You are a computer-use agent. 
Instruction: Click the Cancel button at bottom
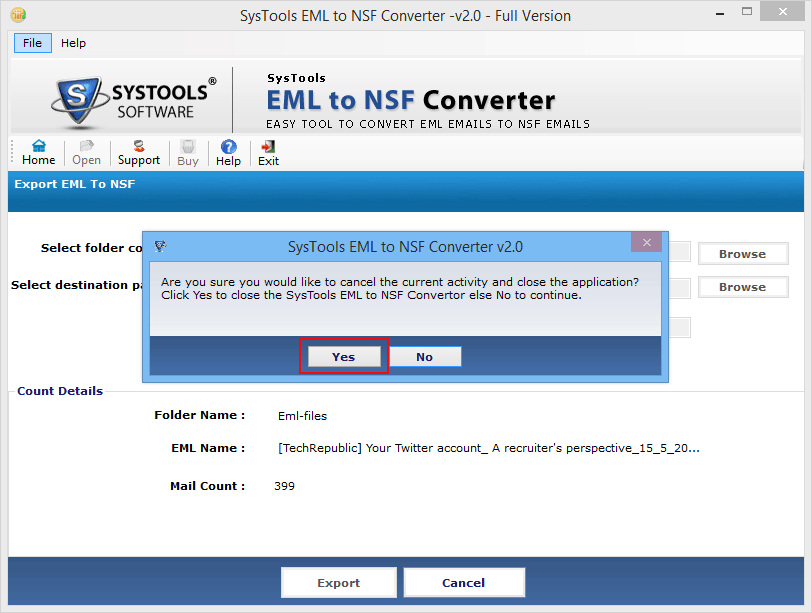pos(463,582)
